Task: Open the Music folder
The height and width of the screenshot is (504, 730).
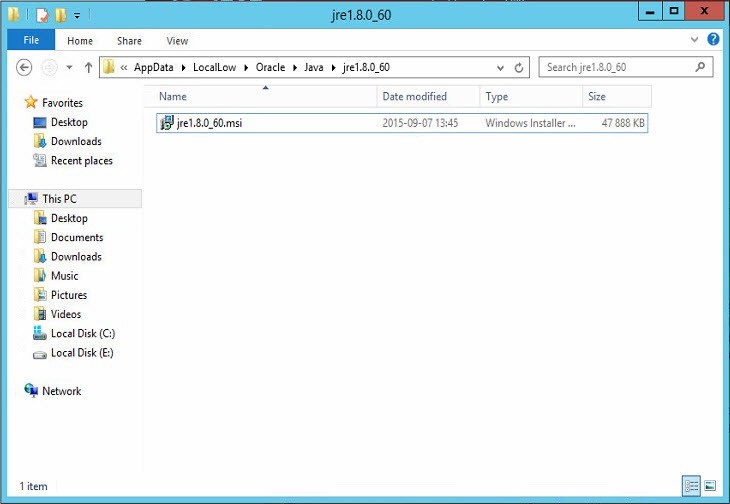Action: tap(64, 276)
